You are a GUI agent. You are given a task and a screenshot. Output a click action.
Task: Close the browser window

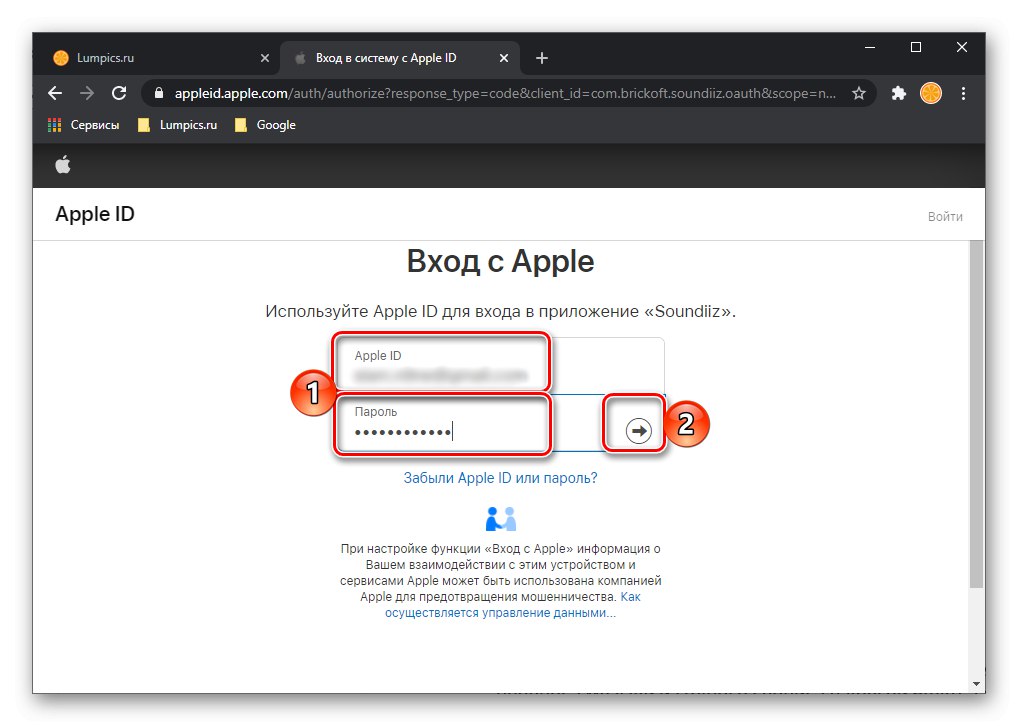[x=962, y=47]
